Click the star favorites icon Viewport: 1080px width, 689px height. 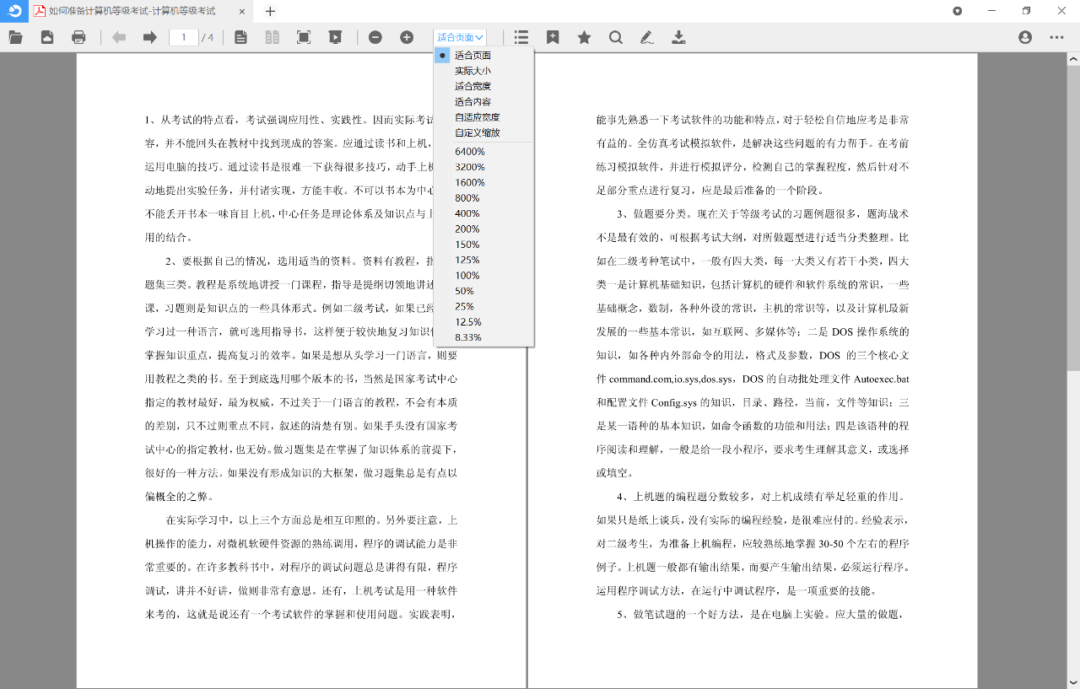[x=584, y=37]
